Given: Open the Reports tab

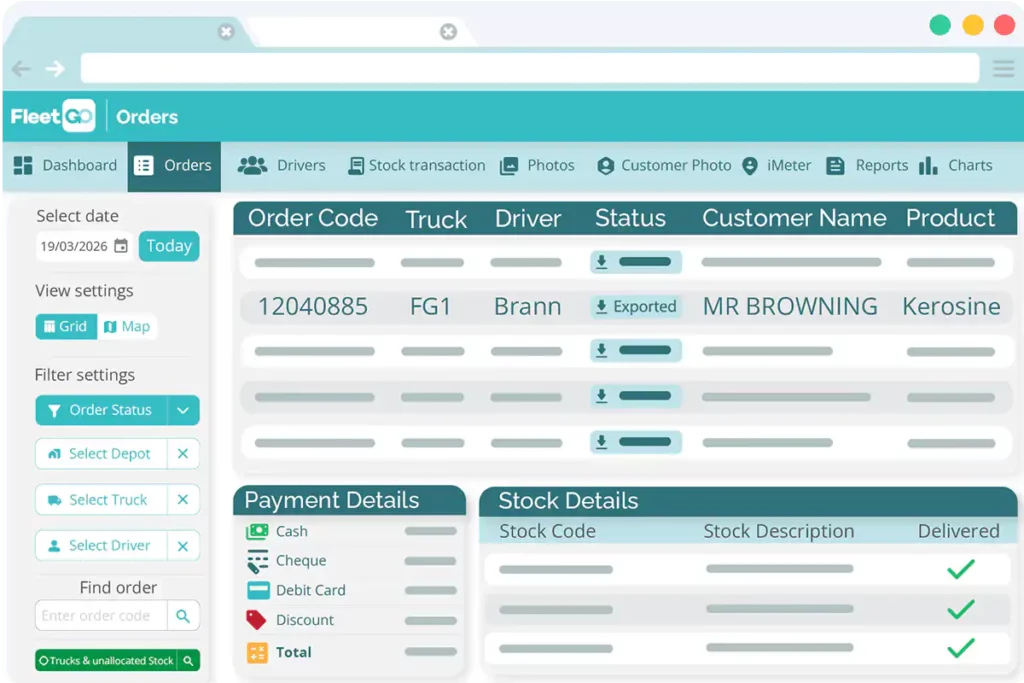Looking at the screenshot, I should [x=867, y=165].
